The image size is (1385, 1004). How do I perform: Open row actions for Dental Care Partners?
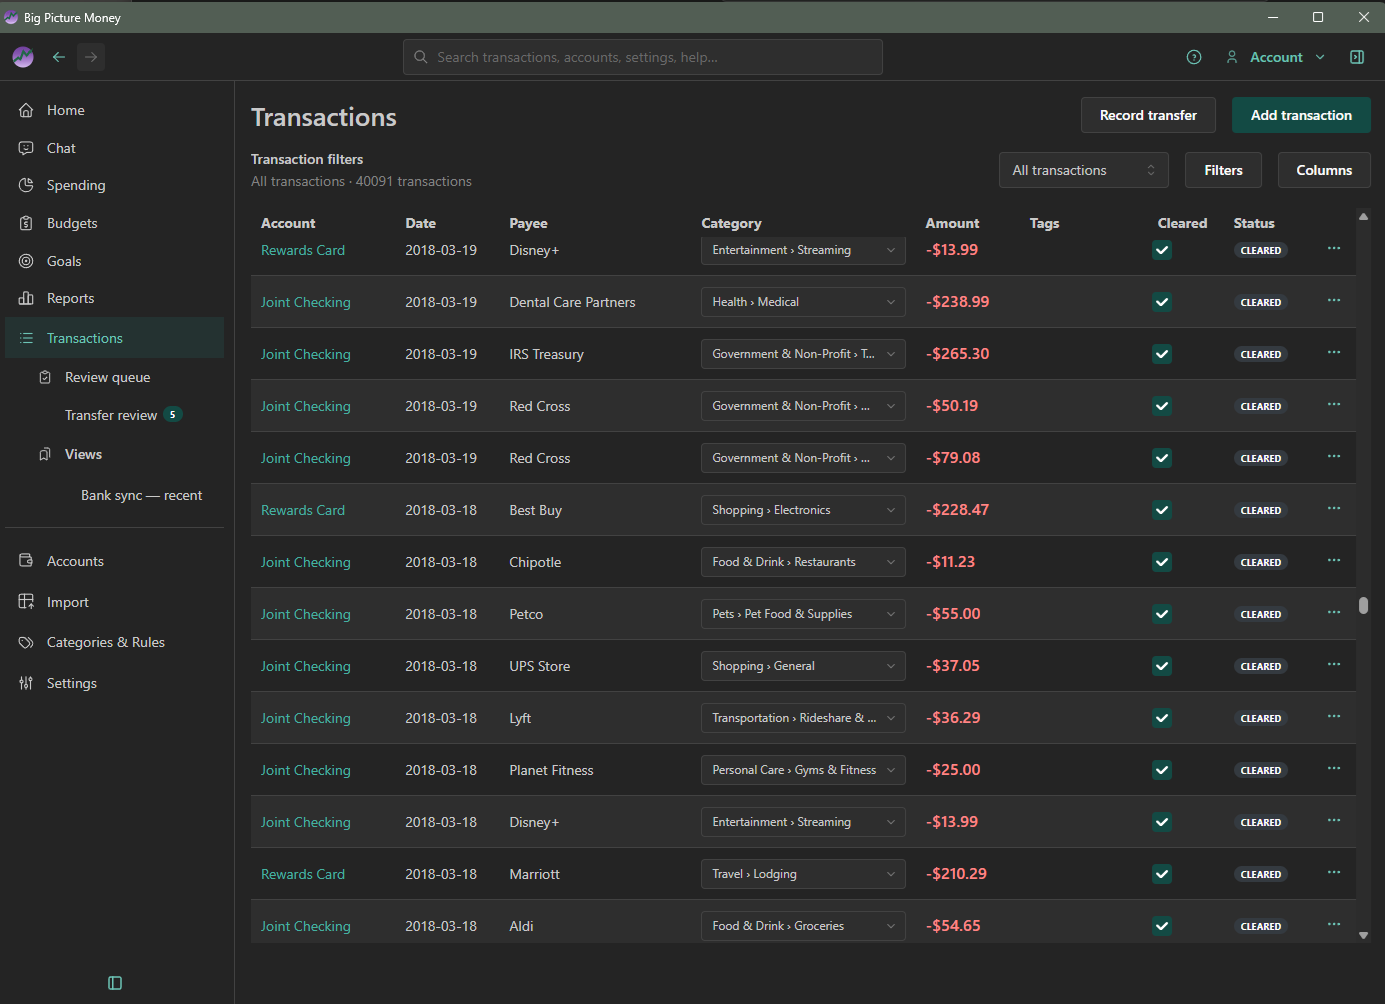pos(1334,301)
